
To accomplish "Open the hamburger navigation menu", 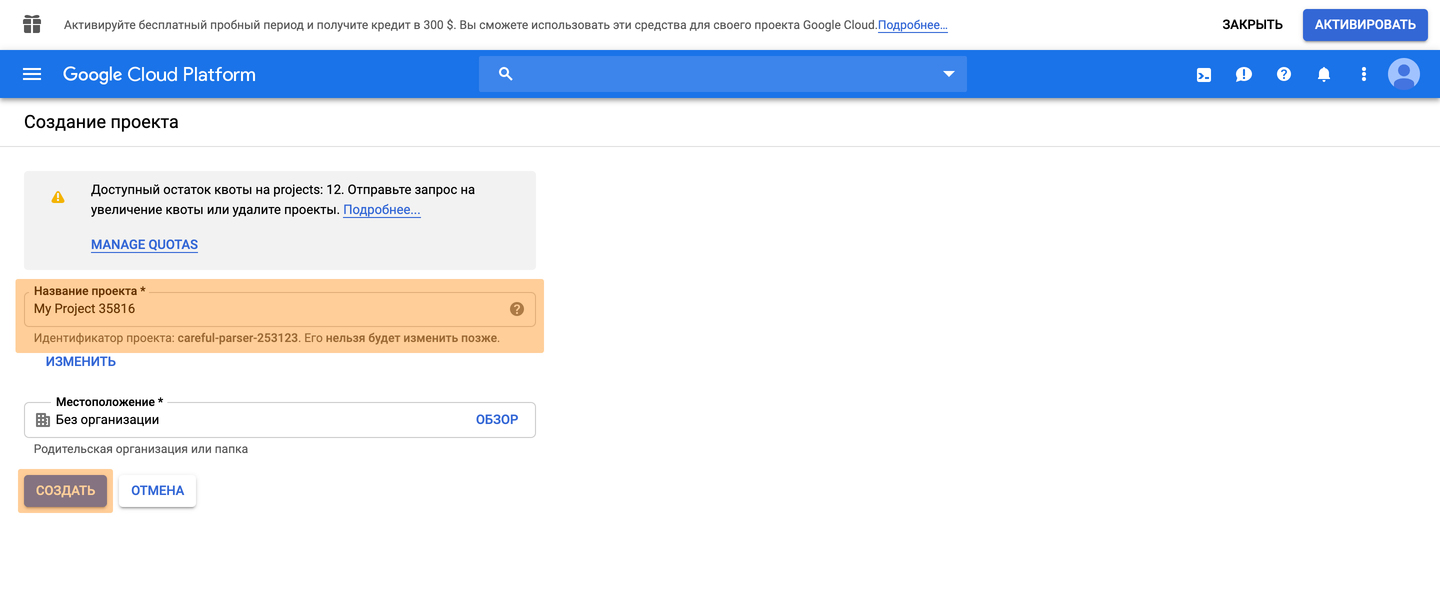I will (x=32, y=74).
